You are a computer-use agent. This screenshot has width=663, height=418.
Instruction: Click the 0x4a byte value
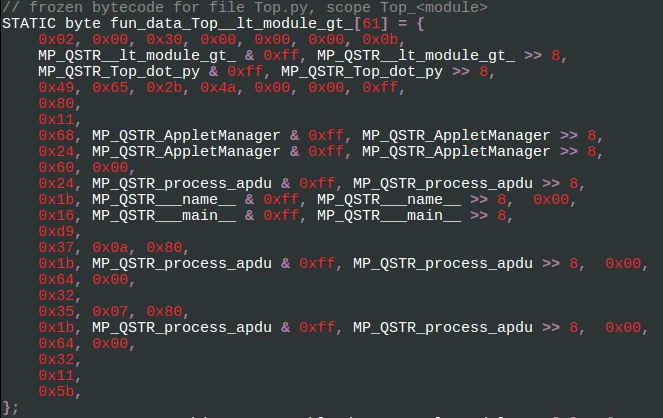coord(218,87)
